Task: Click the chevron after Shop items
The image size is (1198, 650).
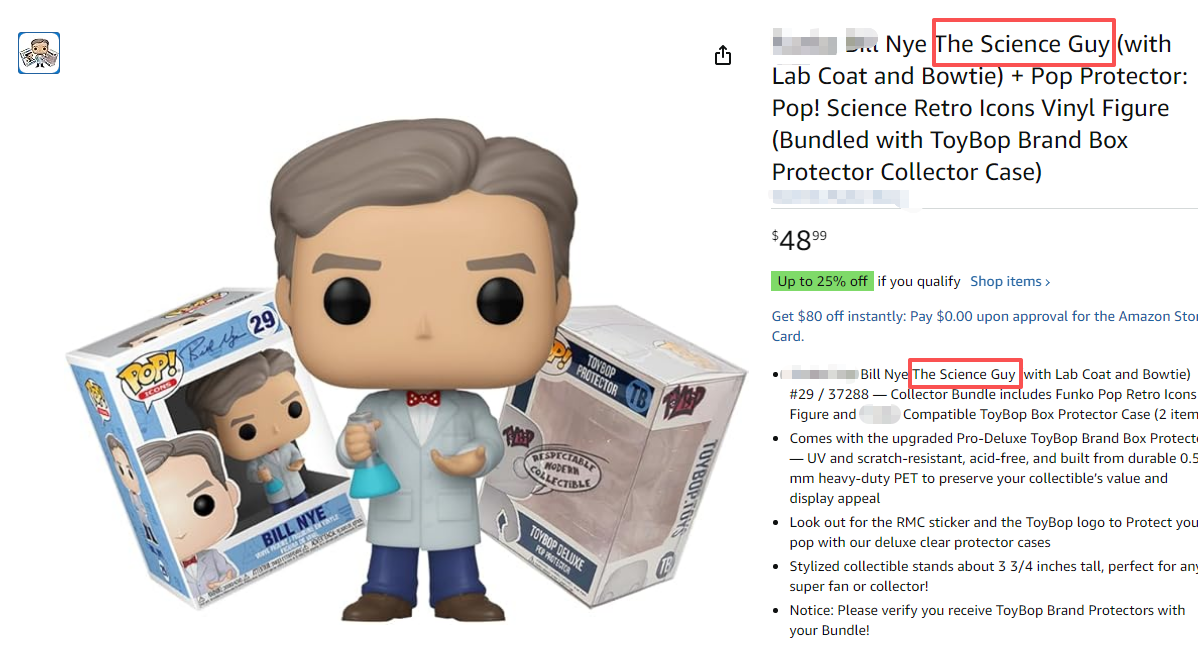Action: coord(1047,283)
